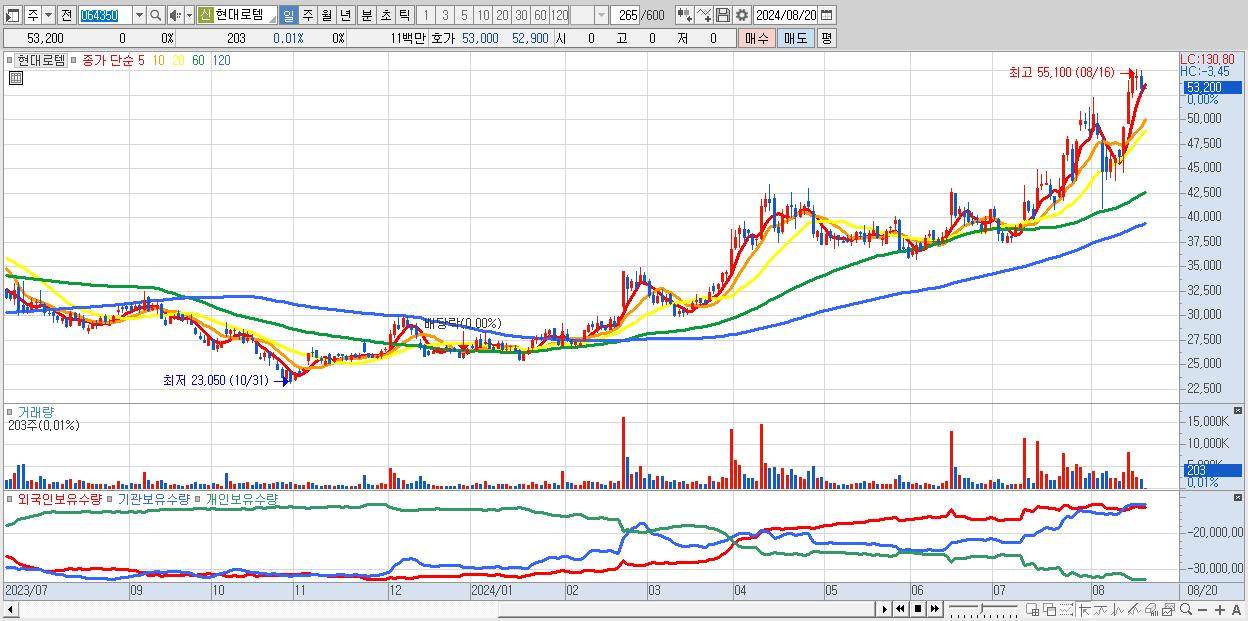Click the dotted-line chart icon in bottom toolbar
The height and width of the screenshot is (621, 1248).
(x=1066, y=610)
